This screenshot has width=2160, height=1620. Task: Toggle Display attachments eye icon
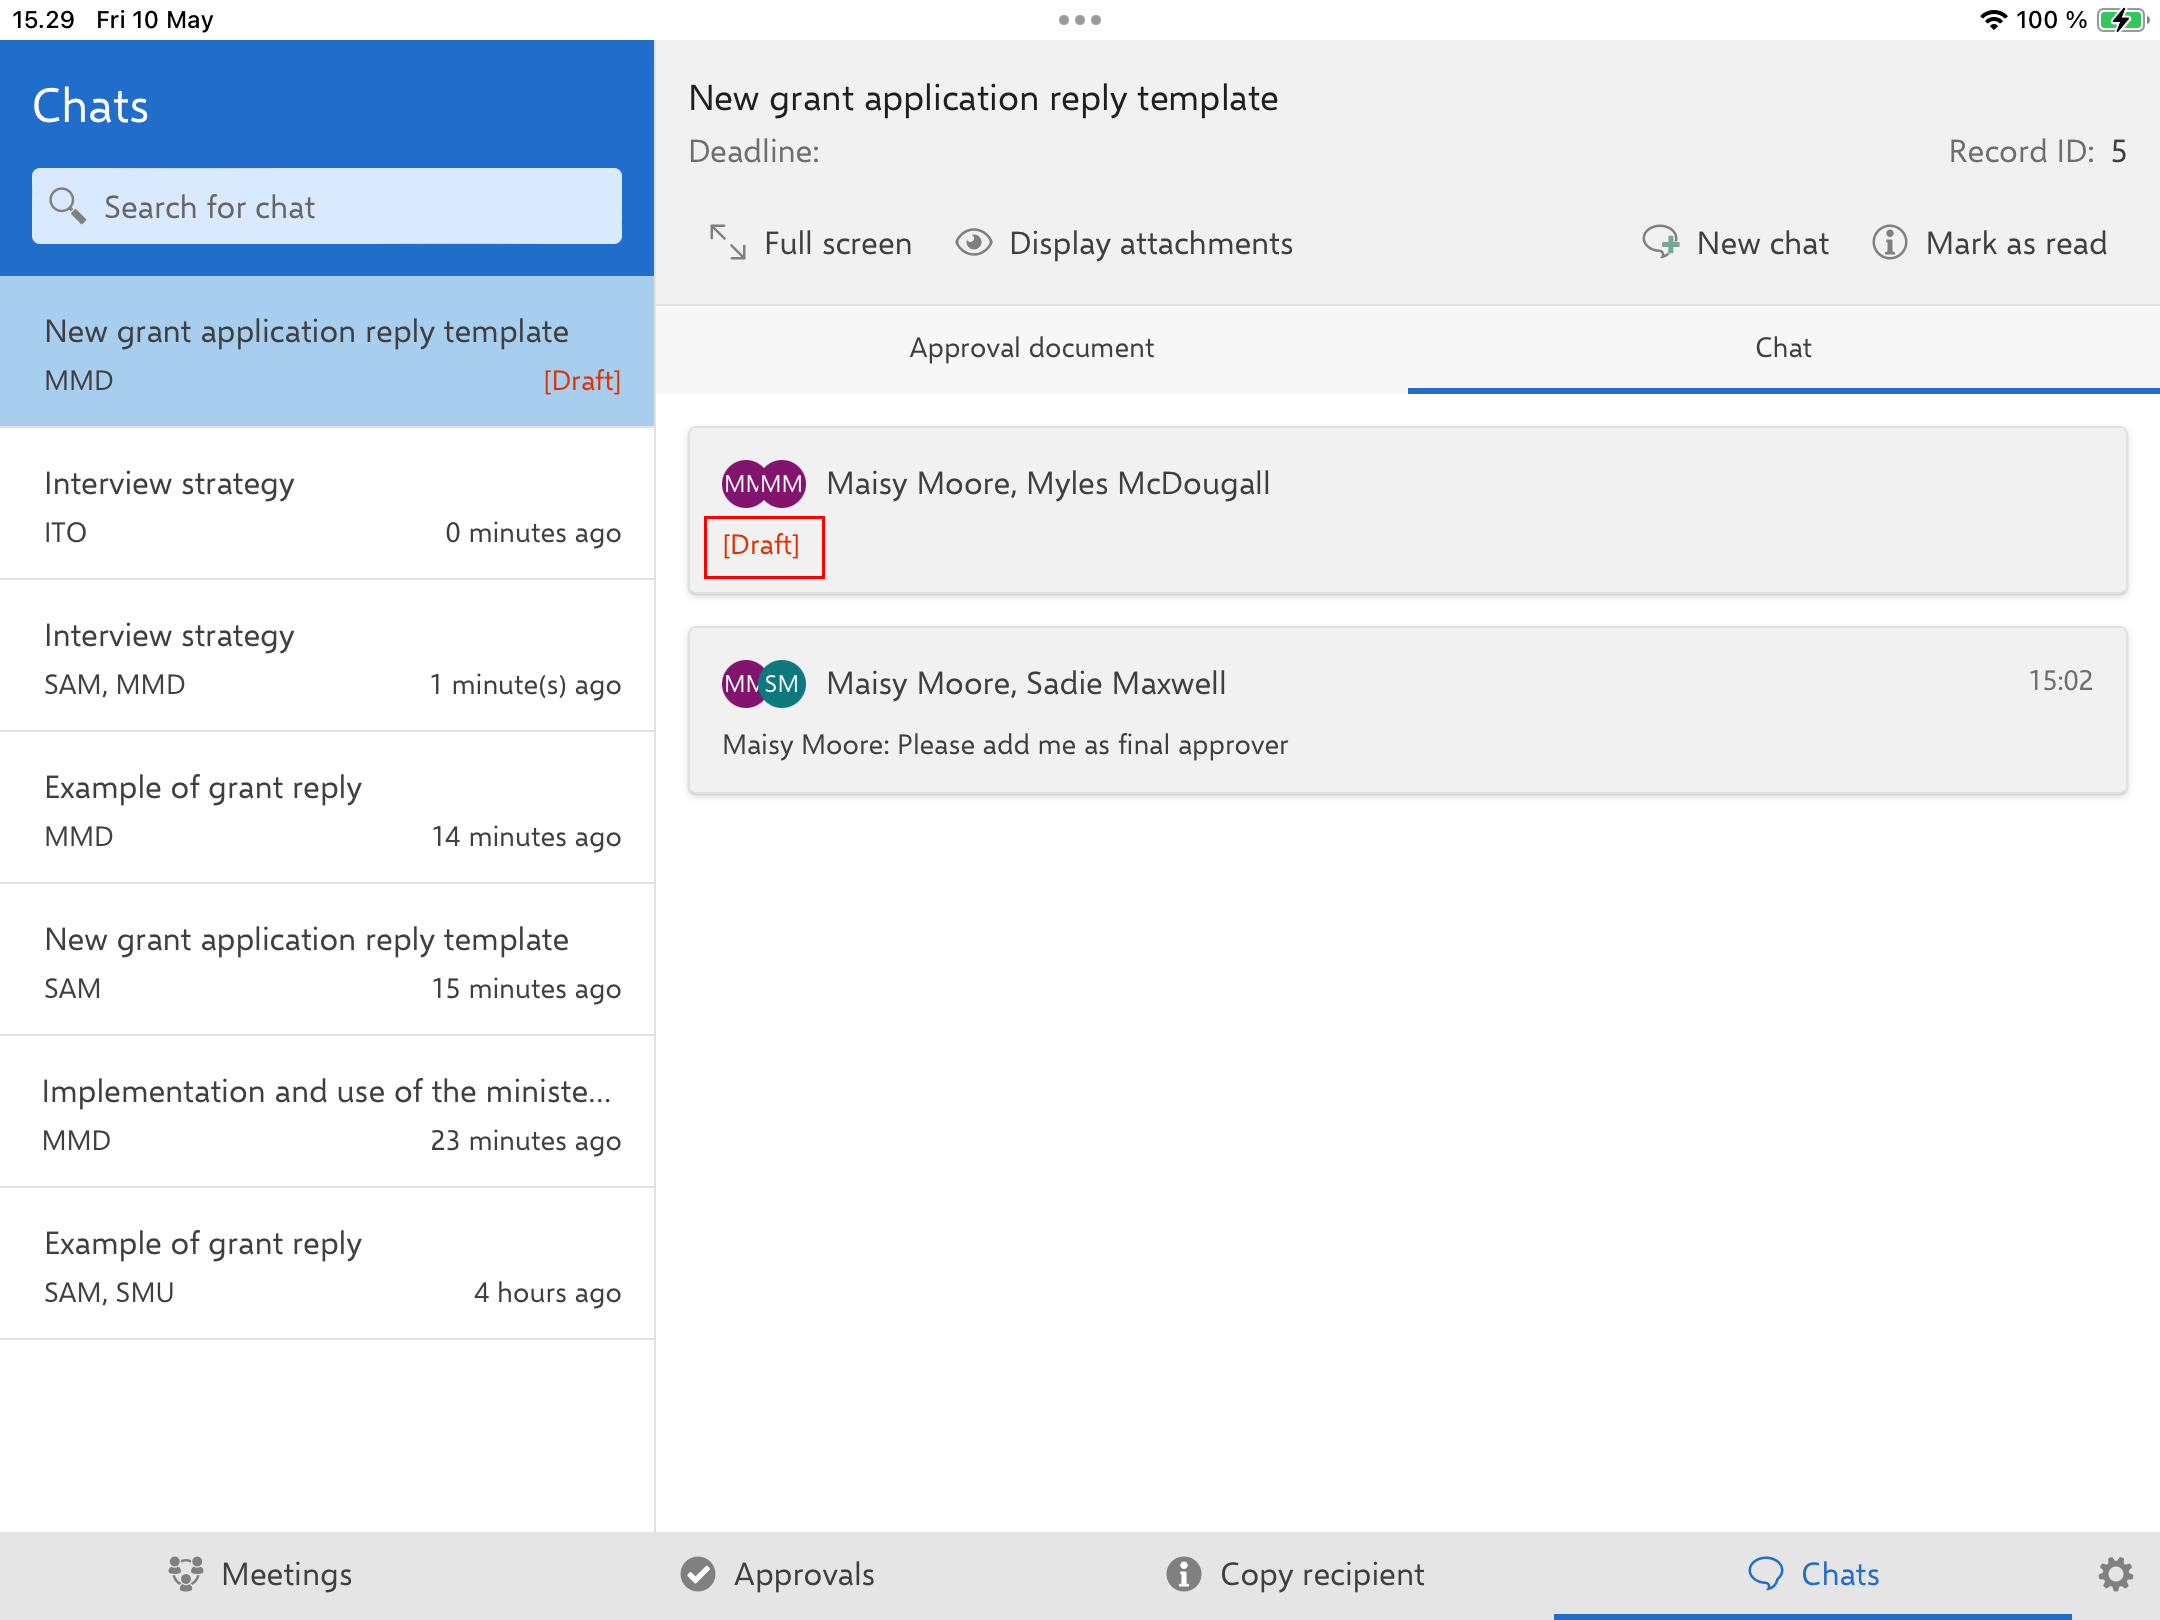point(973,243)
